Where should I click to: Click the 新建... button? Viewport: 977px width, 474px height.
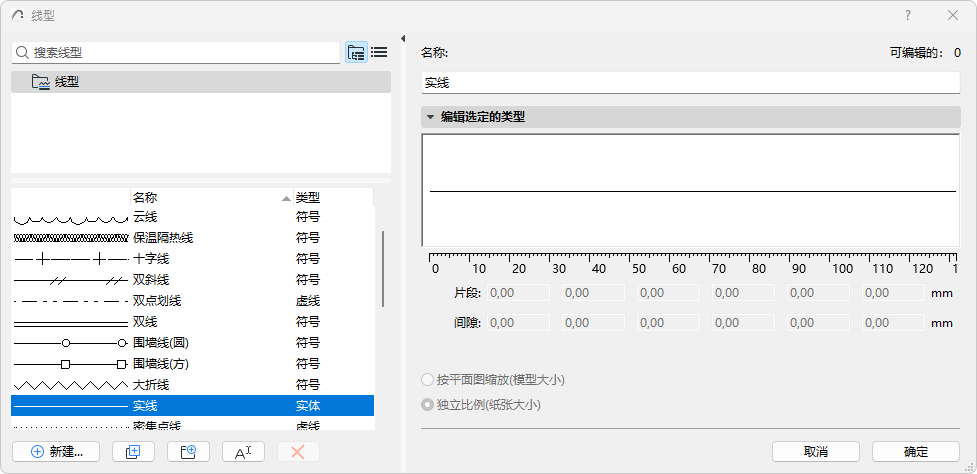point(56,452)
